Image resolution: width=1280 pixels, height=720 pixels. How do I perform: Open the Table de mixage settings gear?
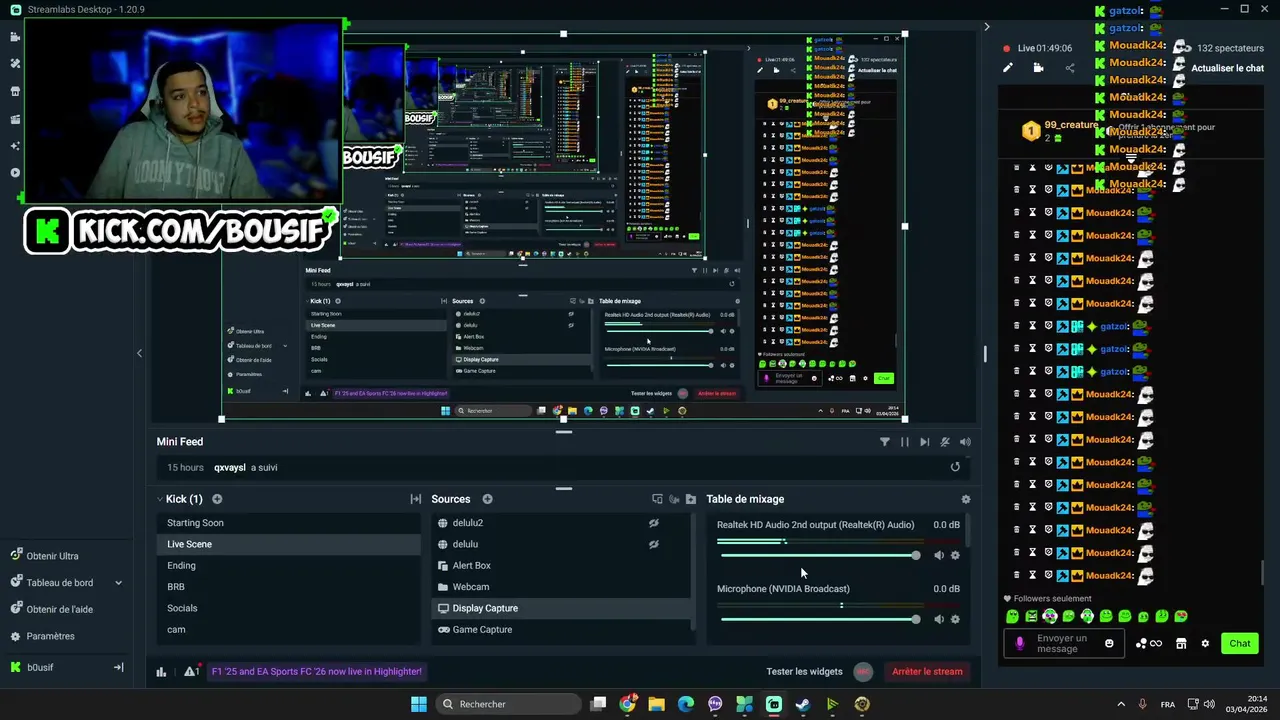(965, 499)
